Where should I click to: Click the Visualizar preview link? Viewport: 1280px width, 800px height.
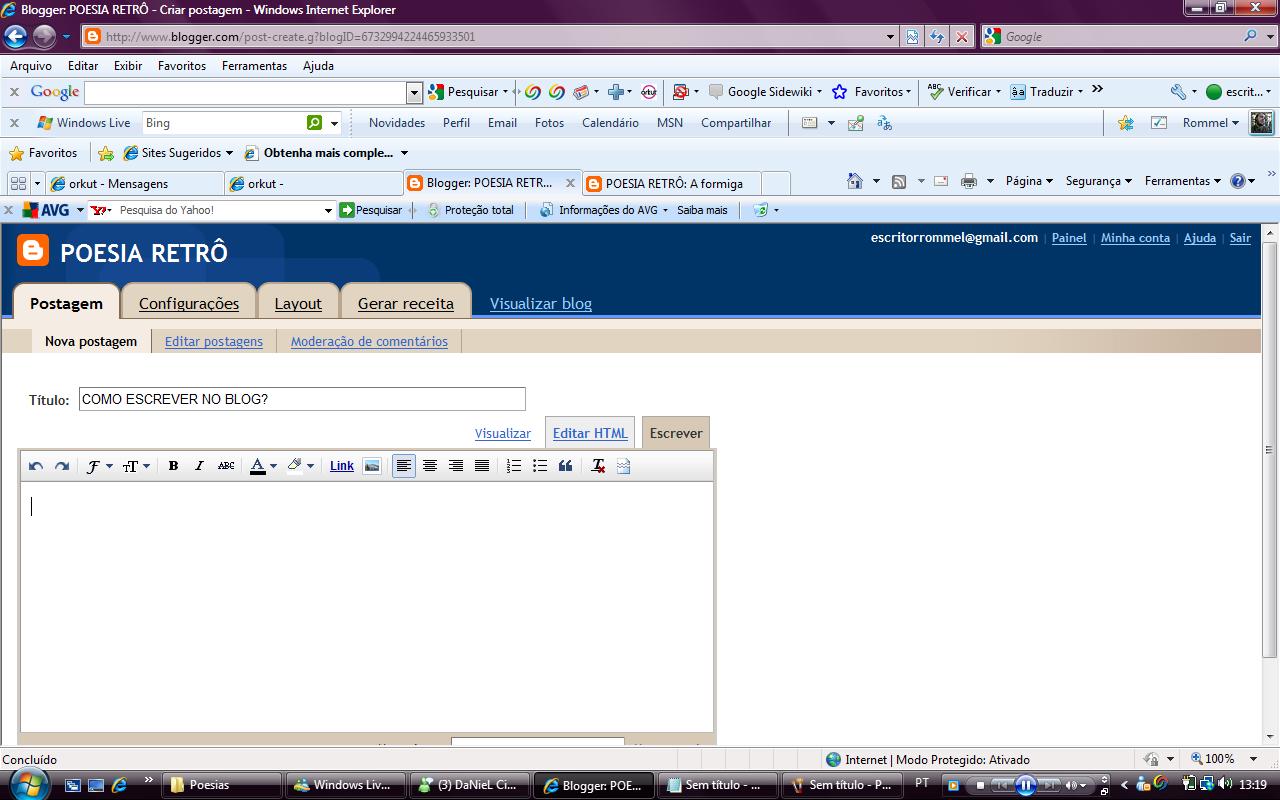[502, 433]
